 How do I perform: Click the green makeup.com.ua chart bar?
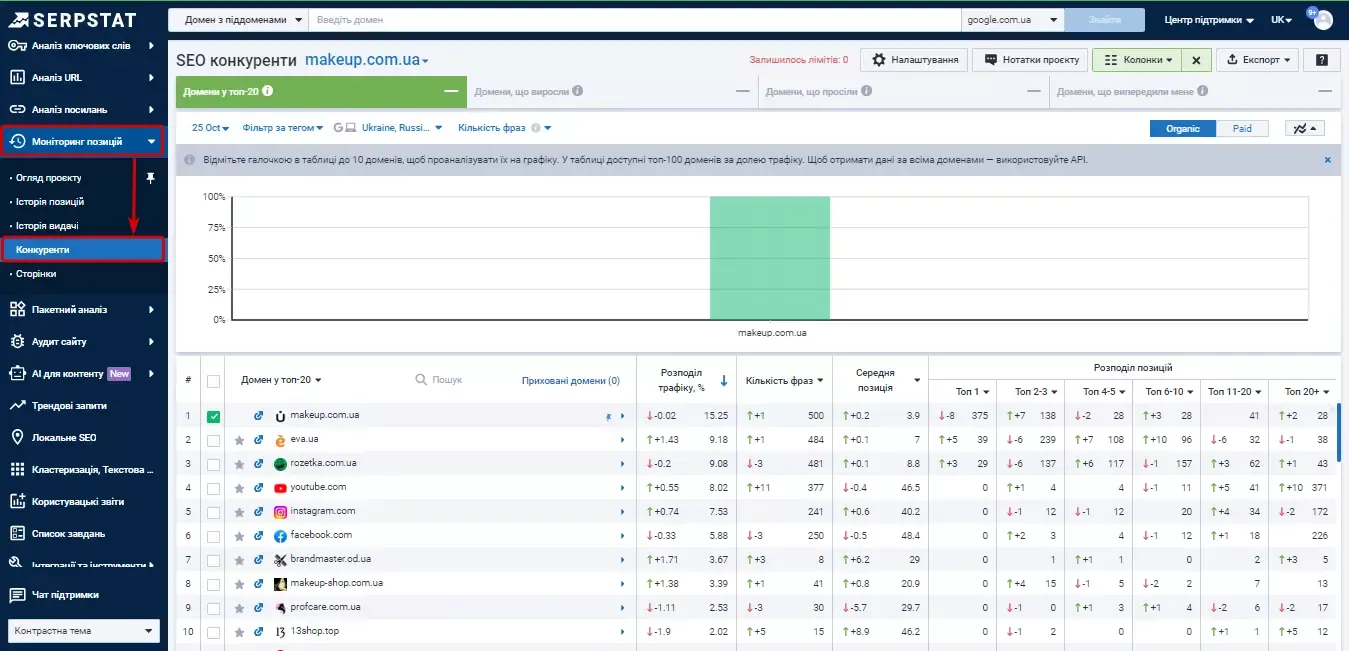tap(770, 258)
